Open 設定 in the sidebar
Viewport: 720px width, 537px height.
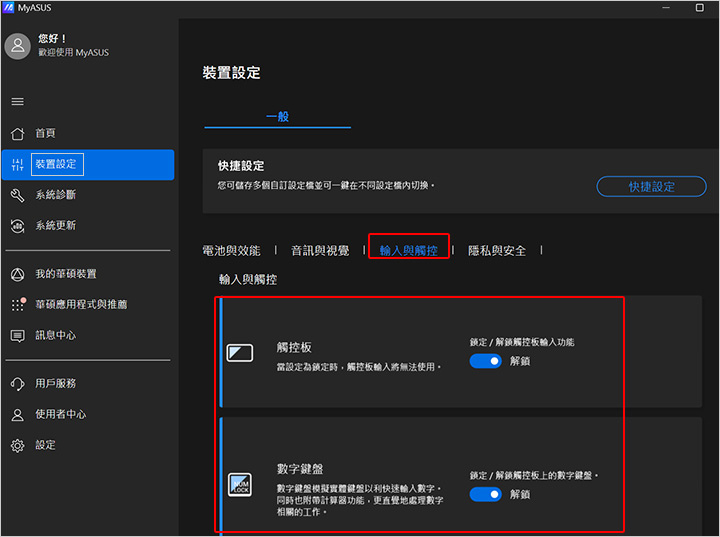tap(88, 446)
